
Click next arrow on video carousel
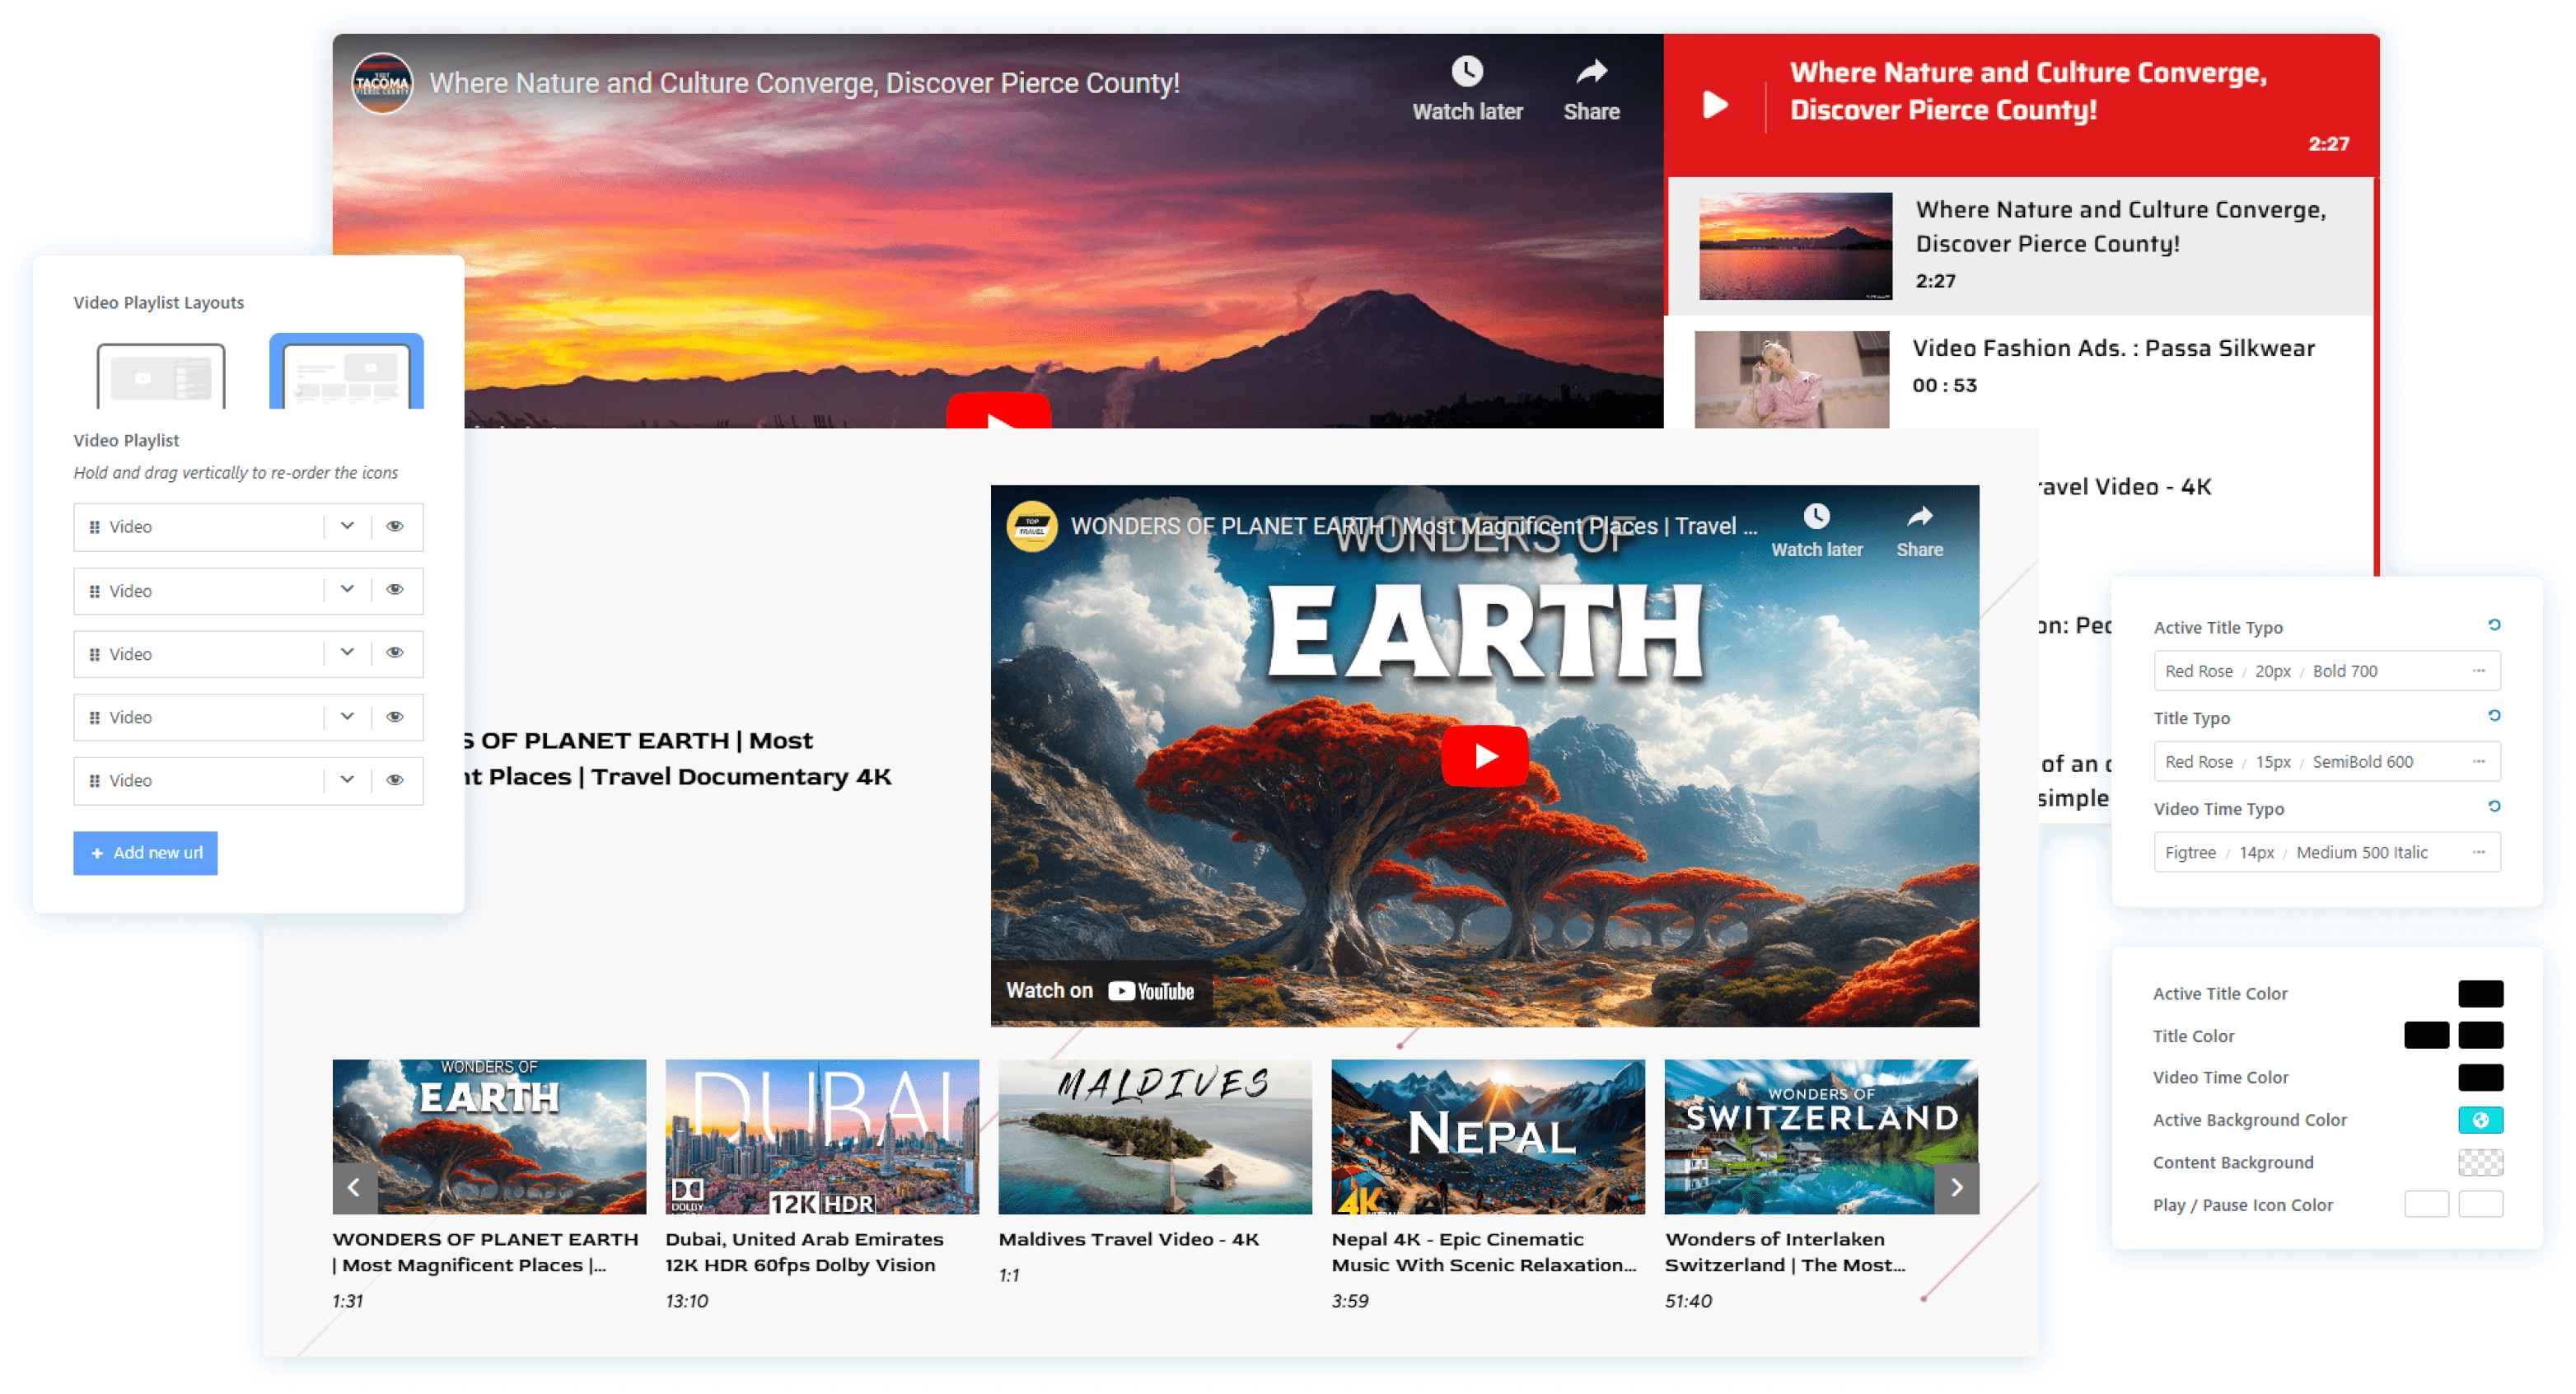(1956, 1187)
